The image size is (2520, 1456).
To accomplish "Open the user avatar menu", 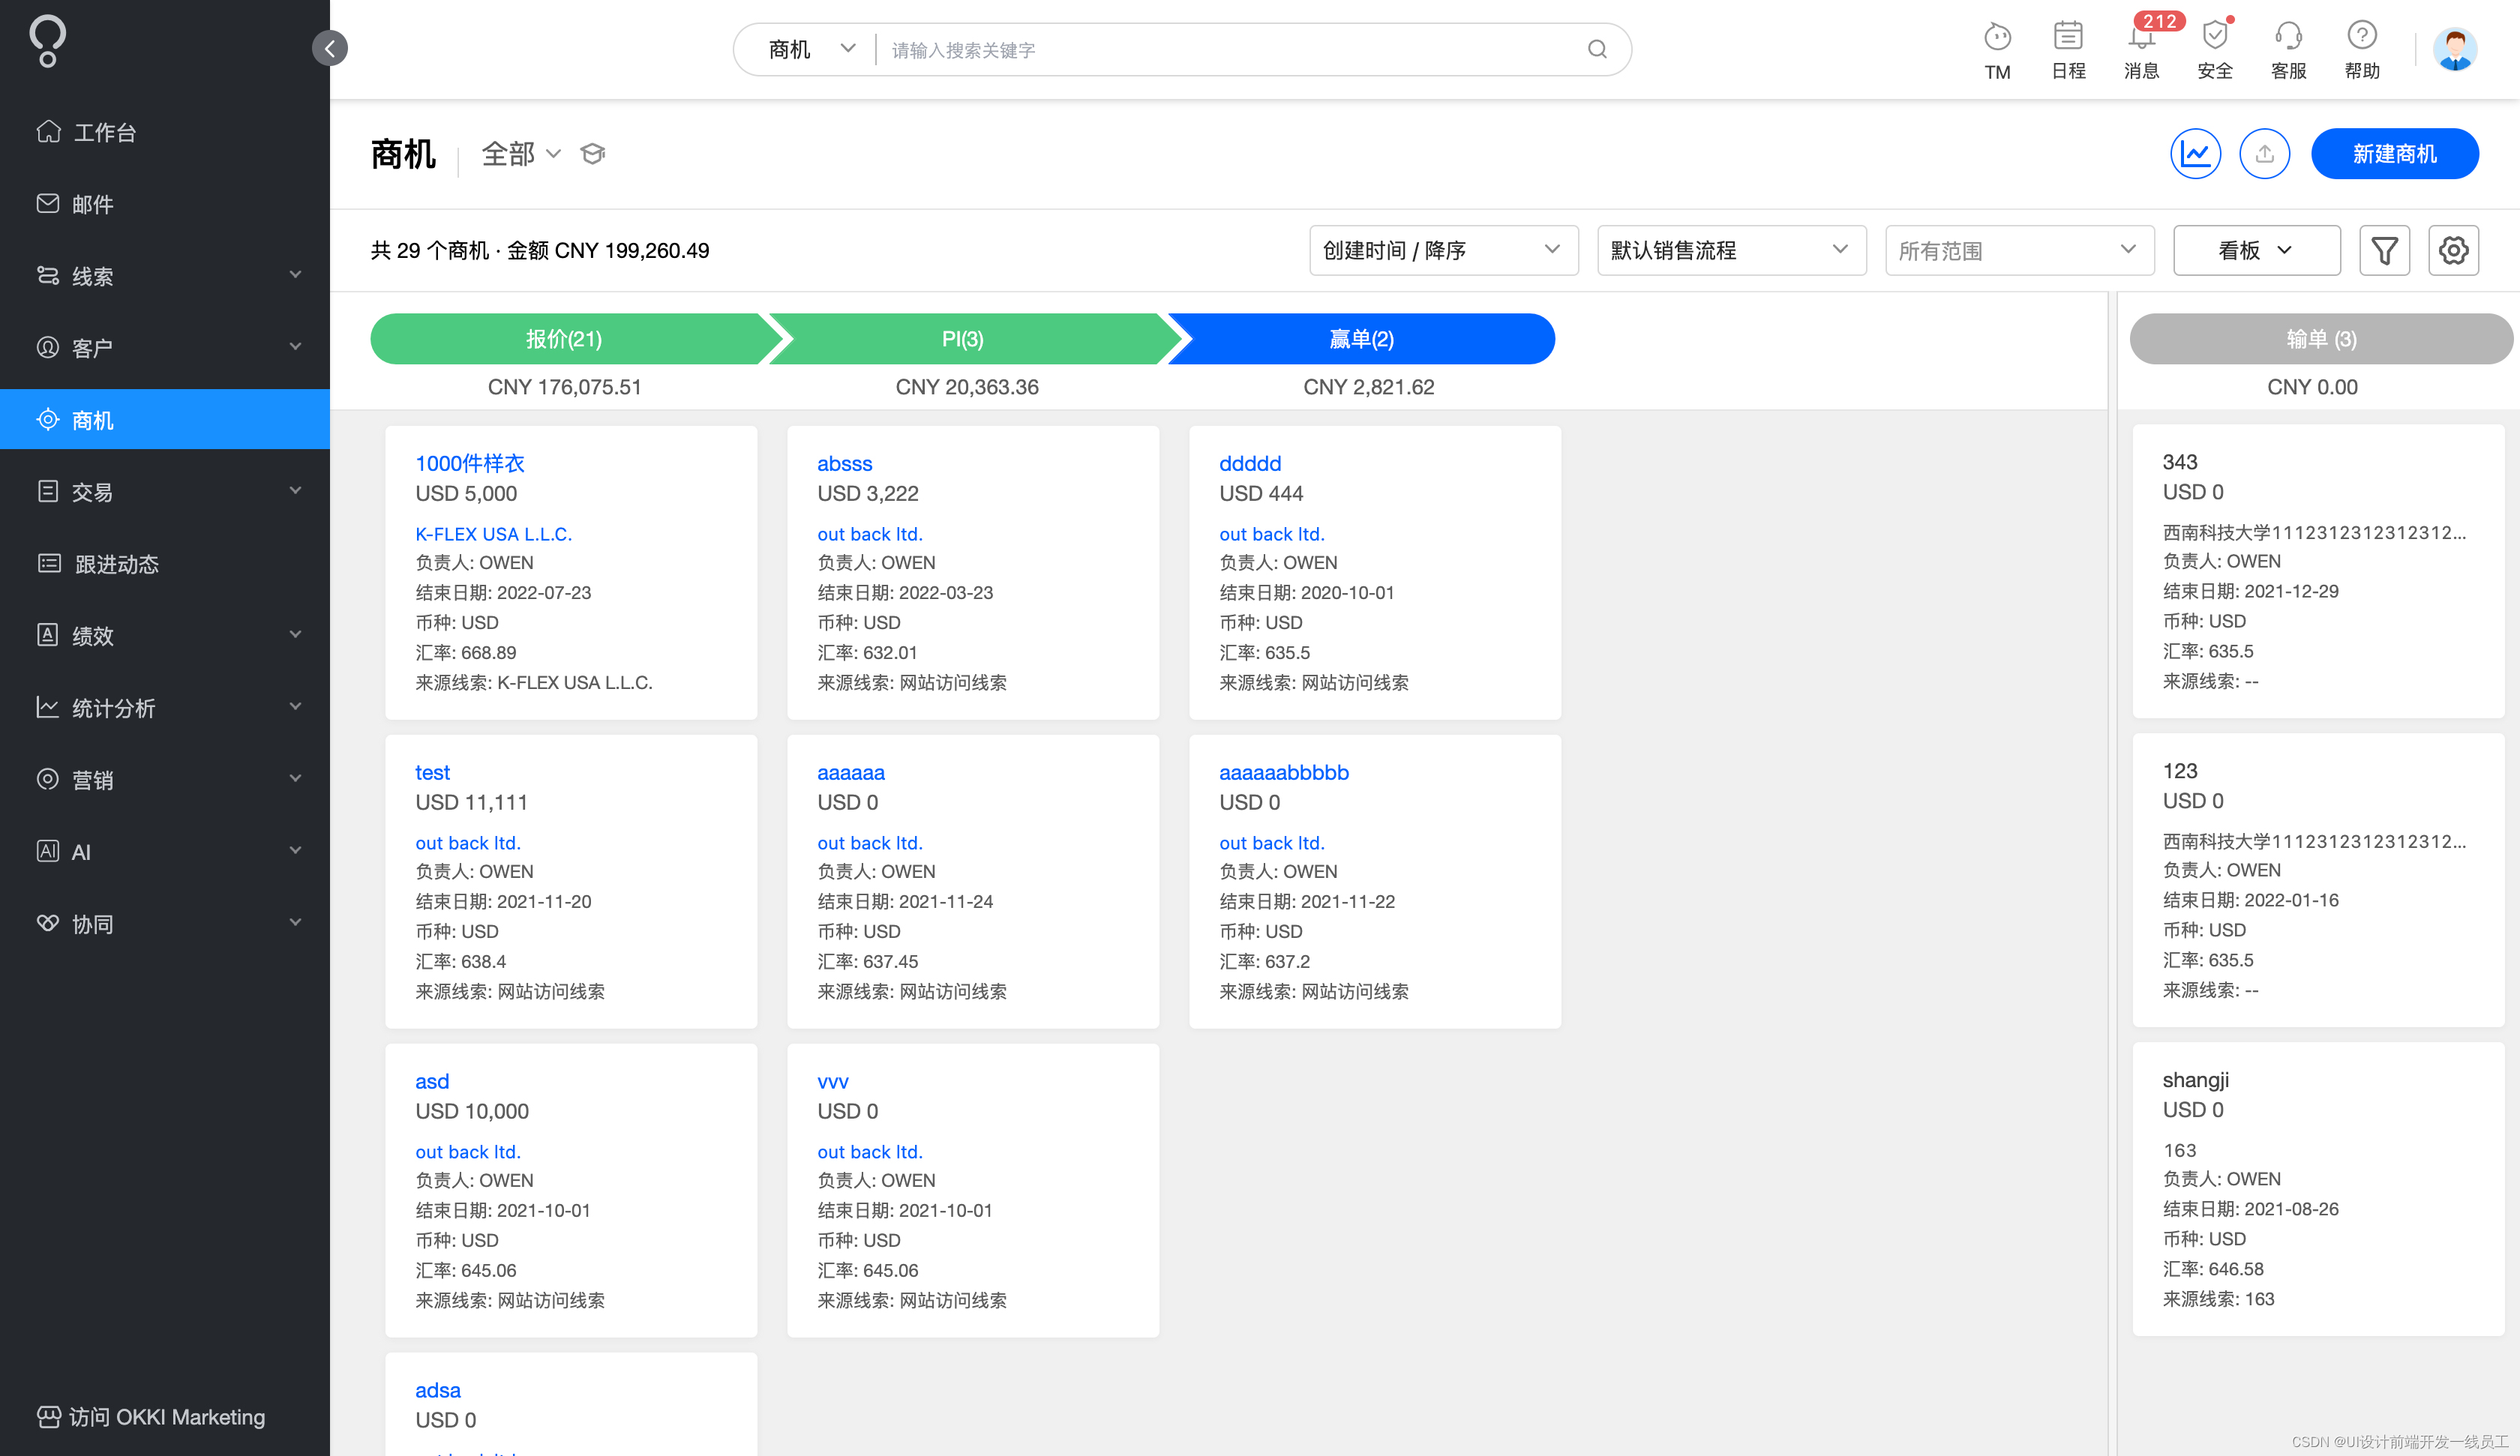I will (x=2455, y=49).
